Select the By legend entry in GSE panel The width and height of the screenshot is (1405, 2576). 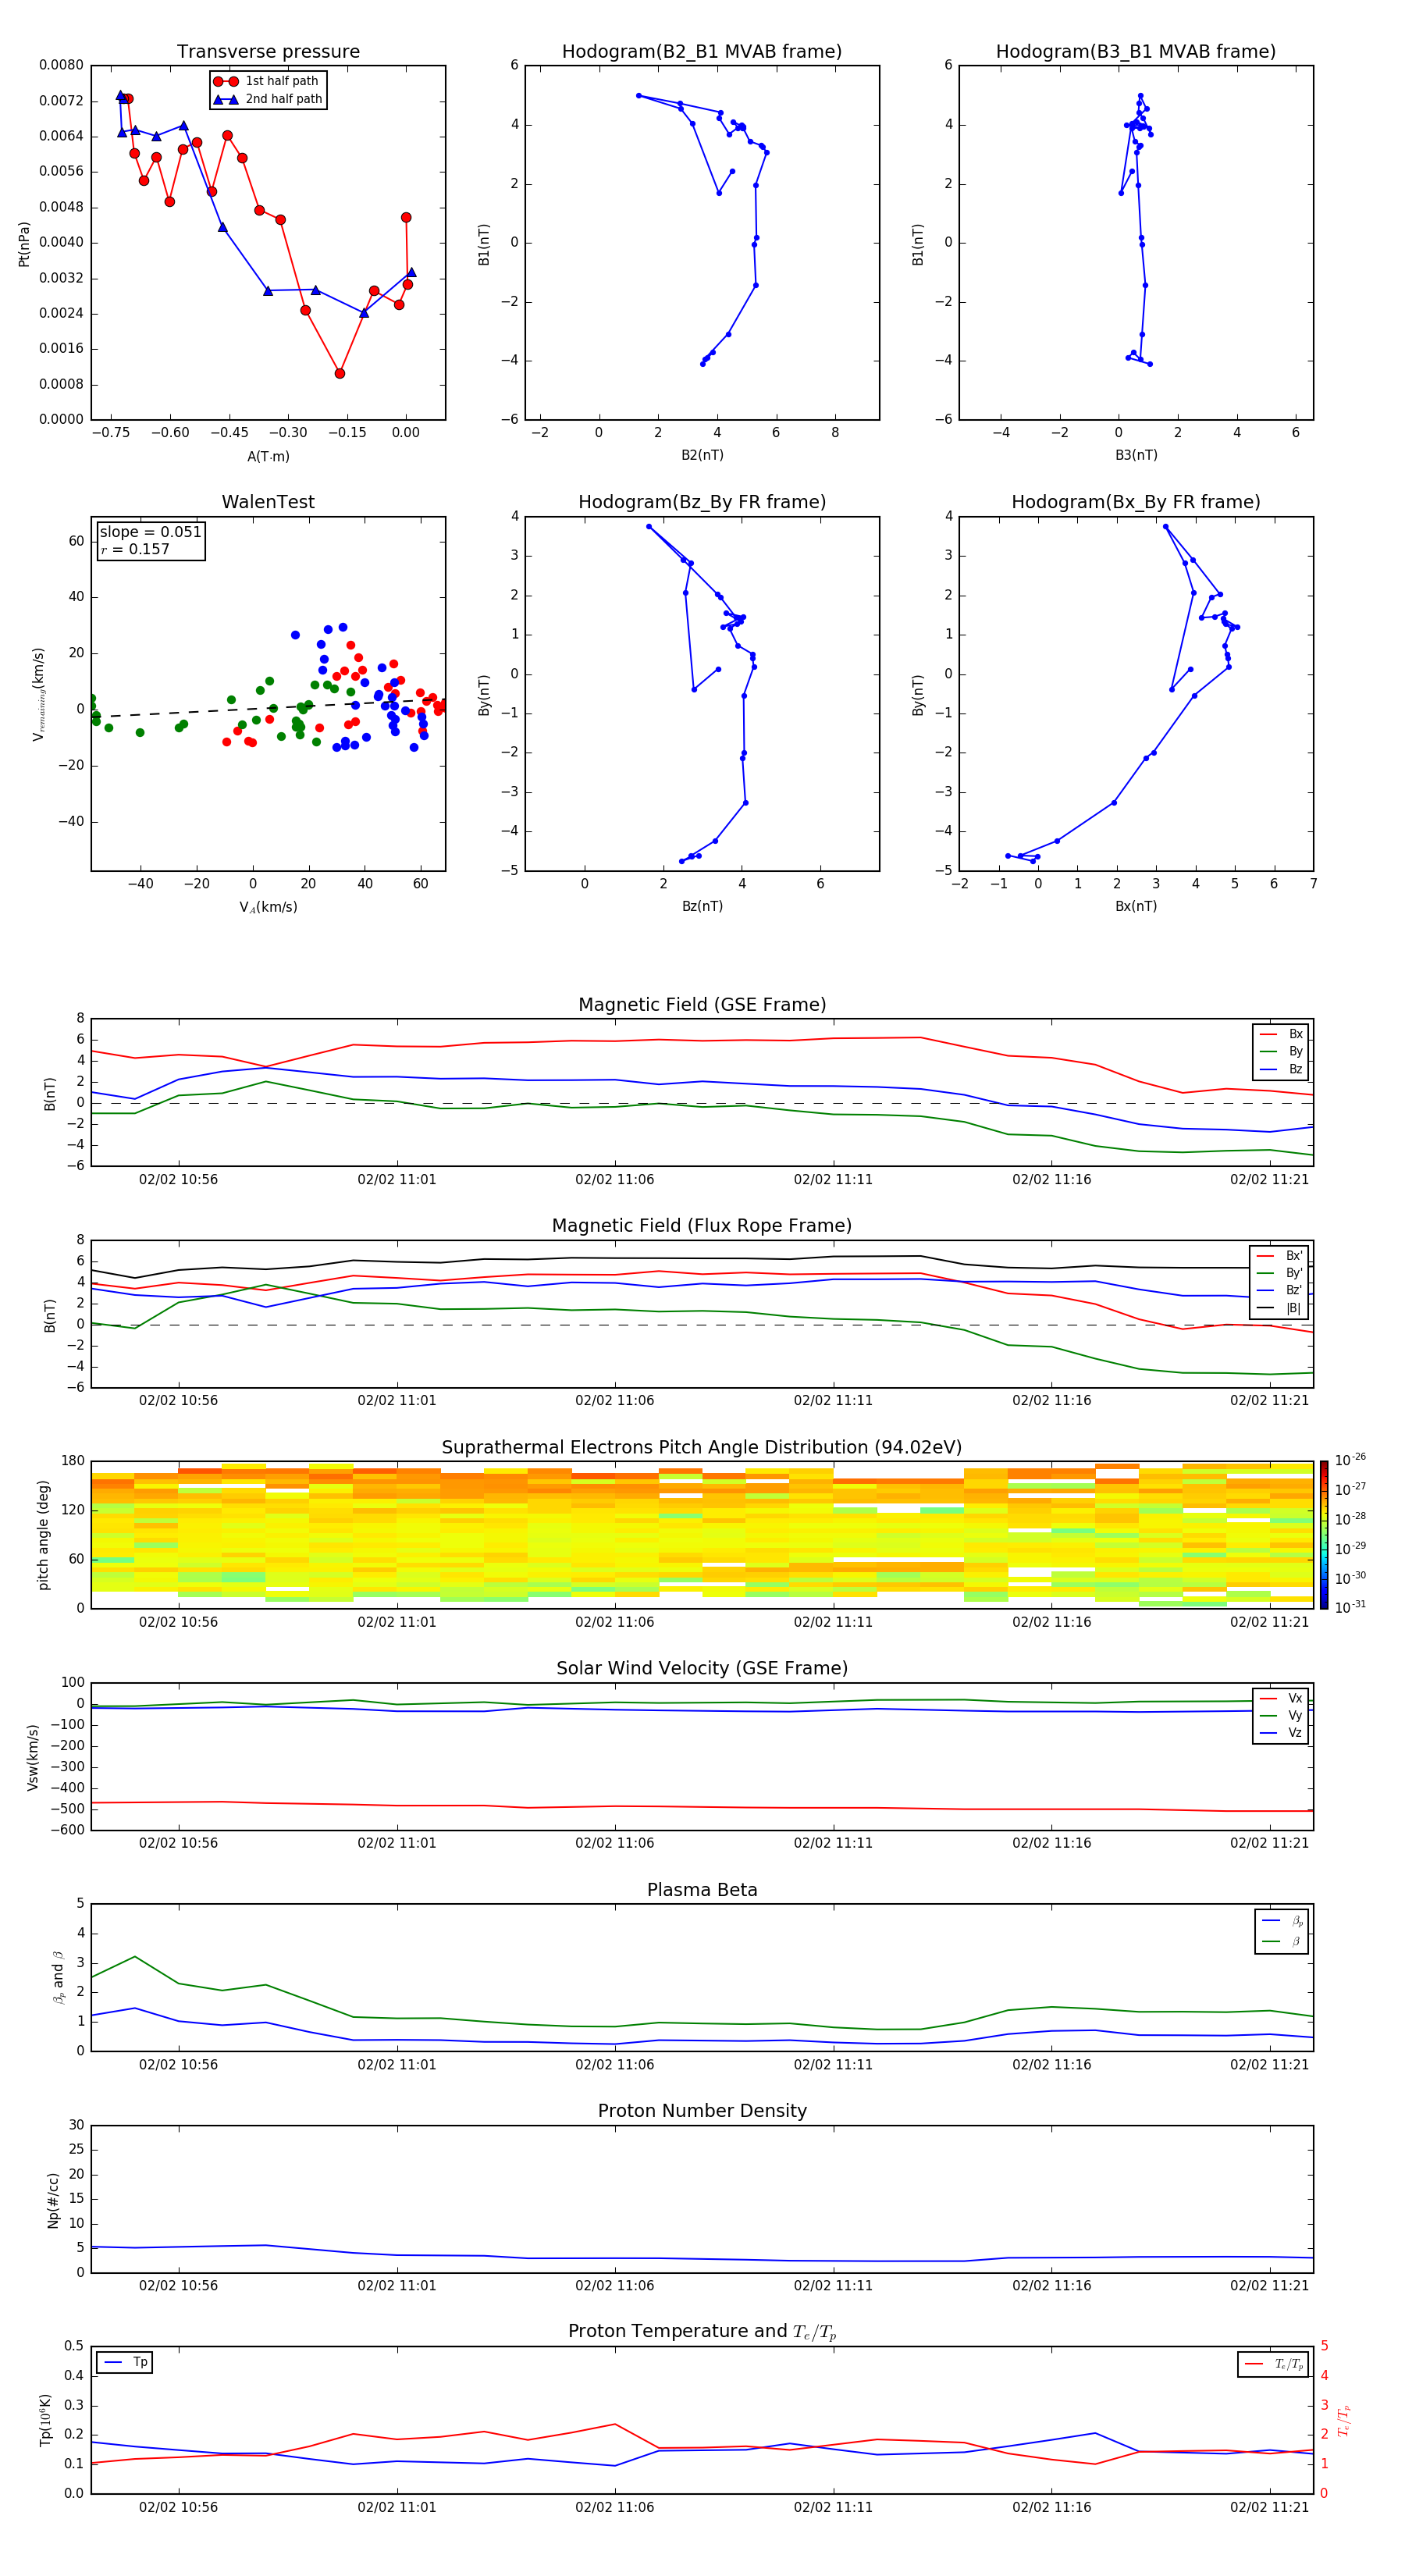tap(1281, 1052)
